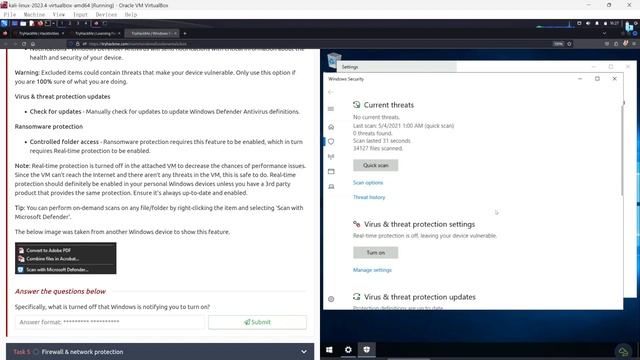Open App & browser control sidebar icon

tap(331, 171)
